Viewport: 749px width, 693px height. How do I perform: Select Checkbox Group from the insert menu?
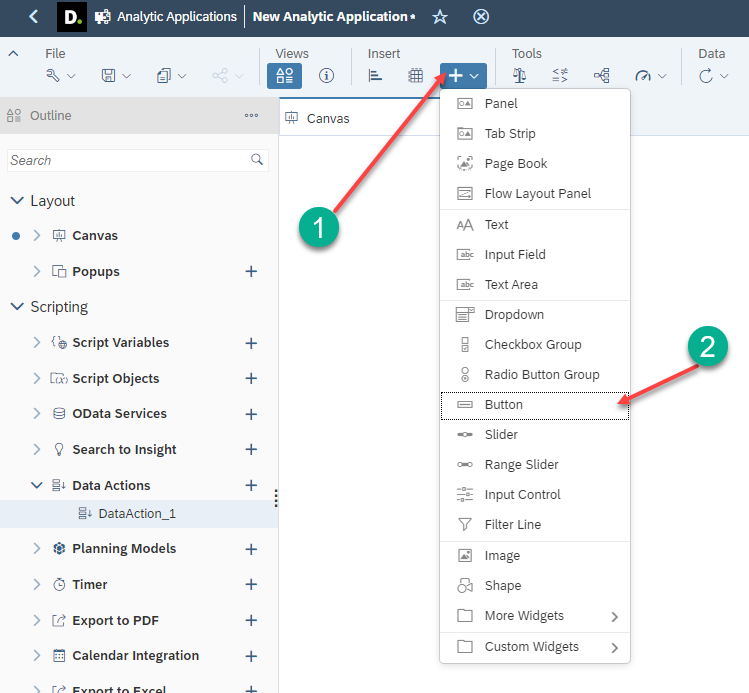point(532,344)
